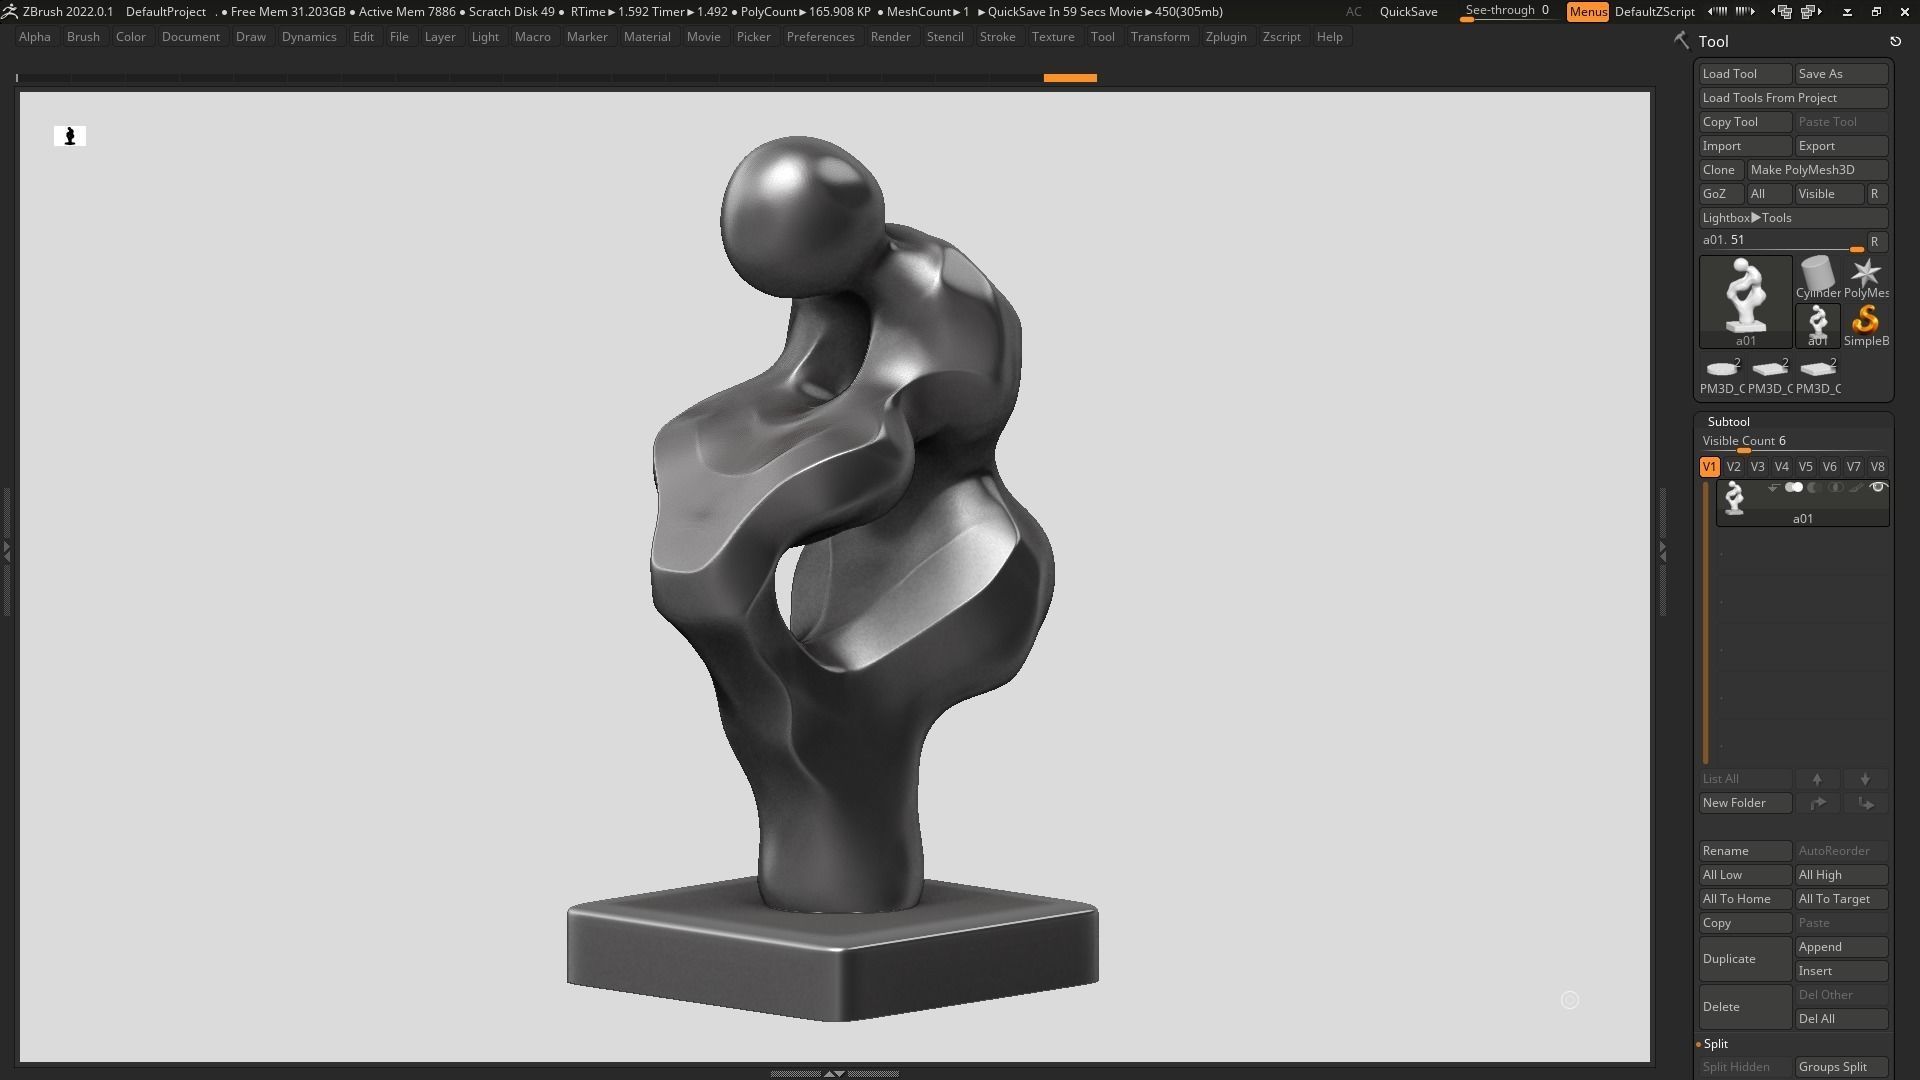Click the Groups Split button
This screenshot has width=1920, height=1080.
click(x=1841, y=1067)
